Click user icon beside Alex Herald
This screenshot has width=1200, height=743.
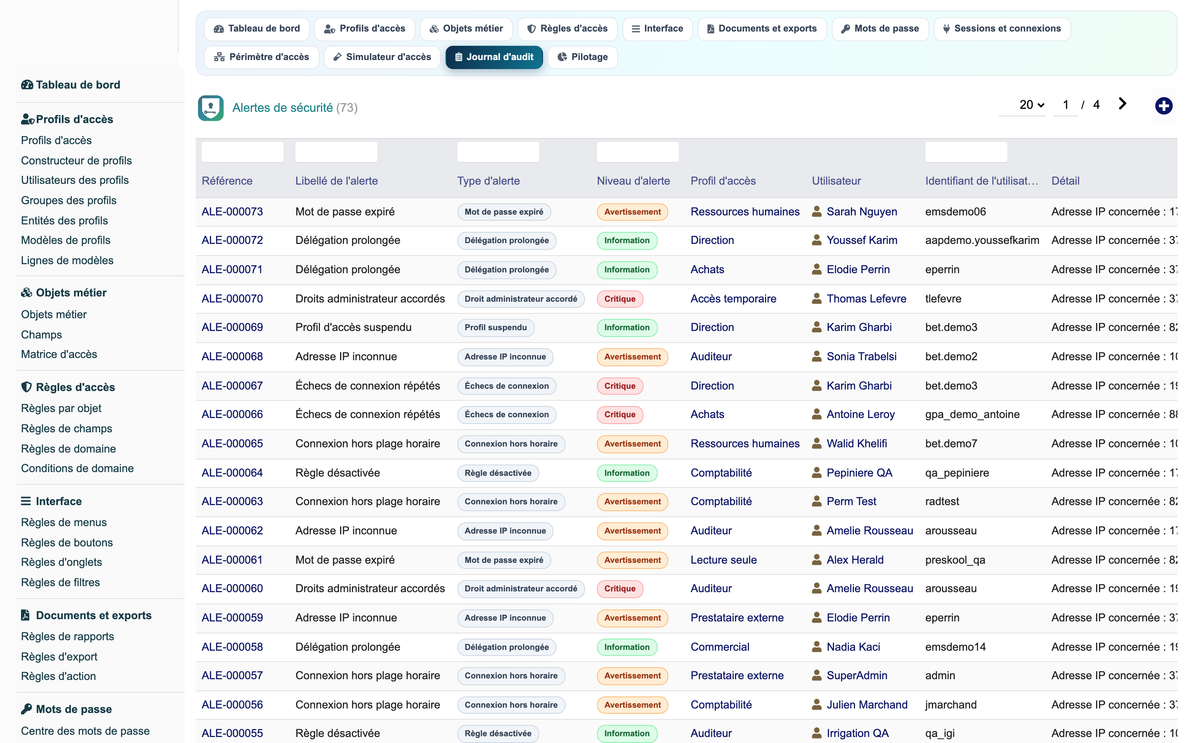(817, 560)
